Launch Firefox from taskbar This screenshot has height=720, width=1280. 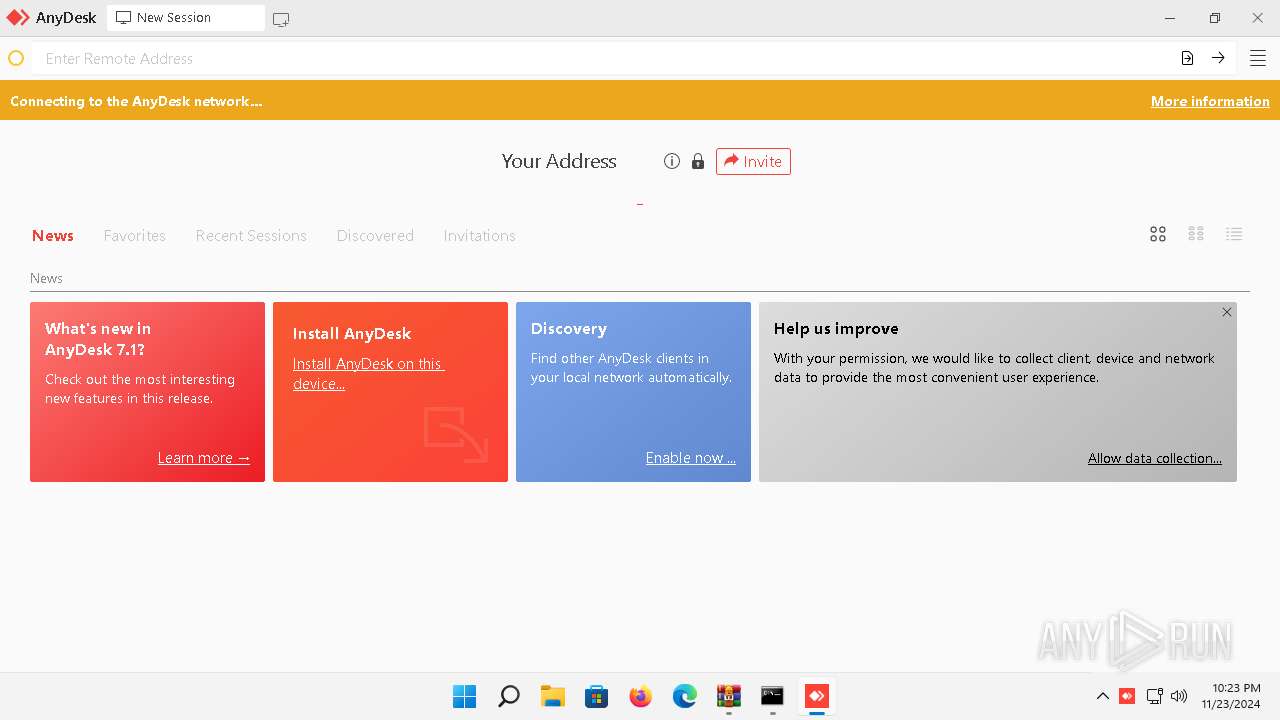641,696
